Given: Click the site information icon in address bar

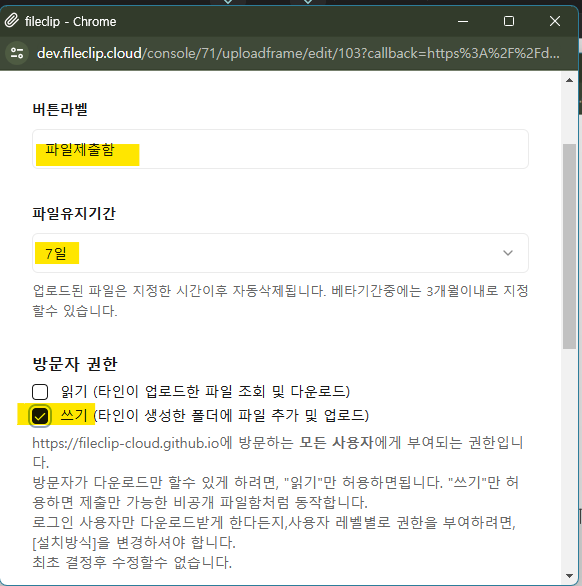Looking at the screenshot, I should (17, 53).
